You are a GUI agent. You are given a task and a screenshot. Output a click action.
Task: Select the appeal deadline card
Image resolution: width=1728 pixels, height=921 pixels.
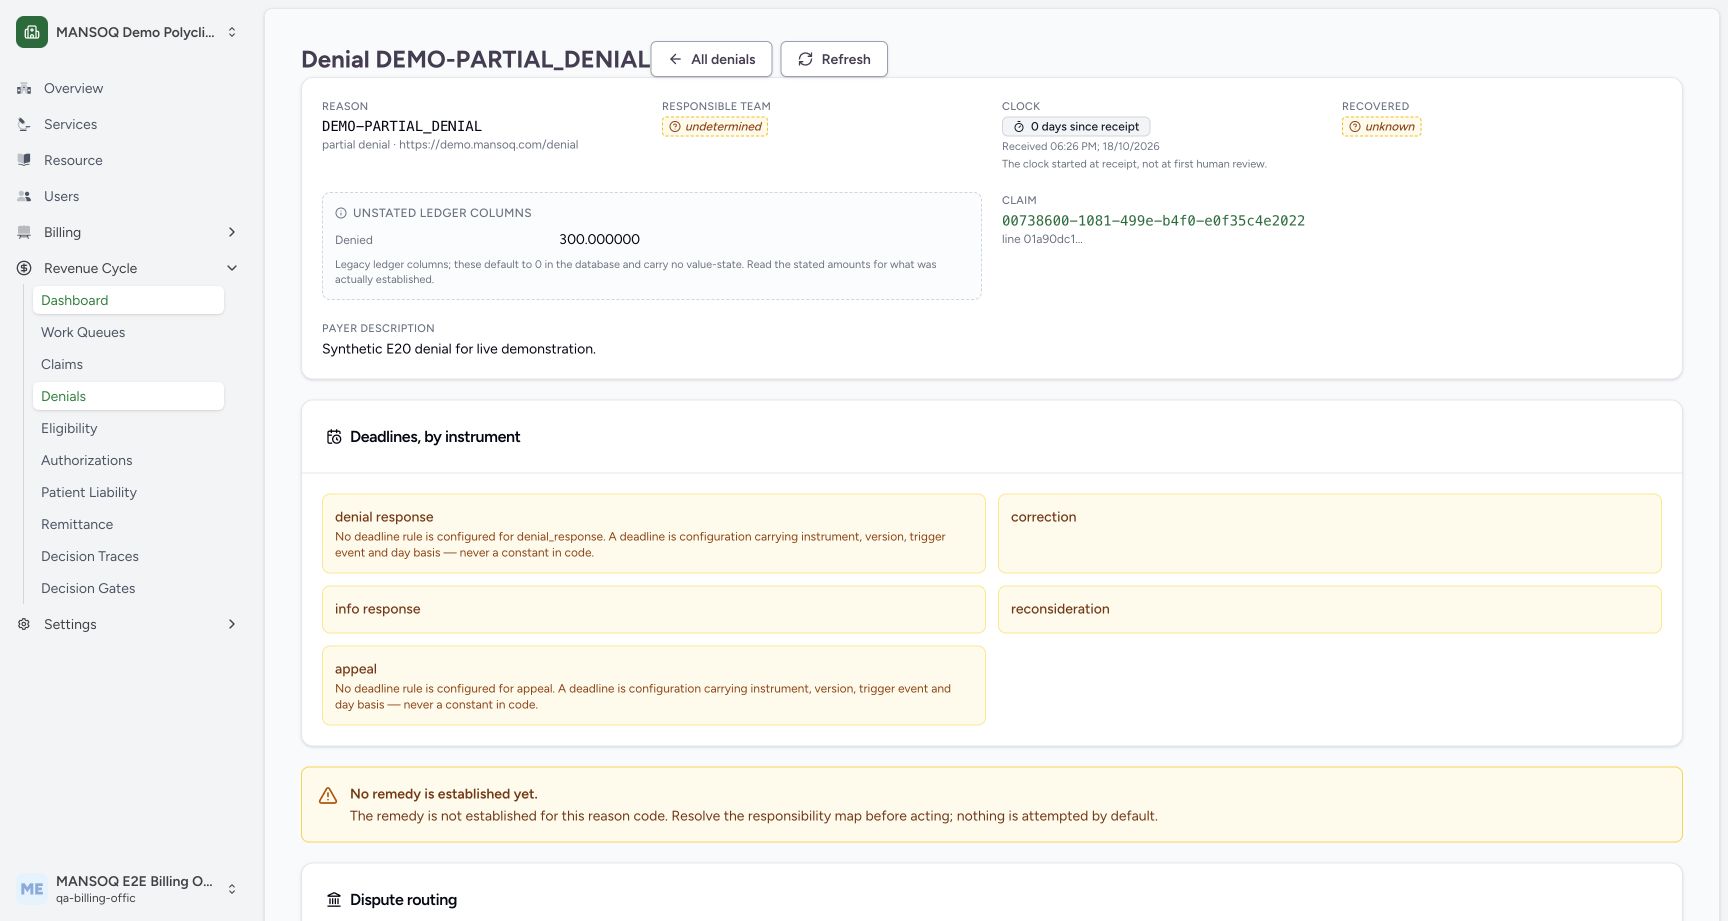(653, 685)
